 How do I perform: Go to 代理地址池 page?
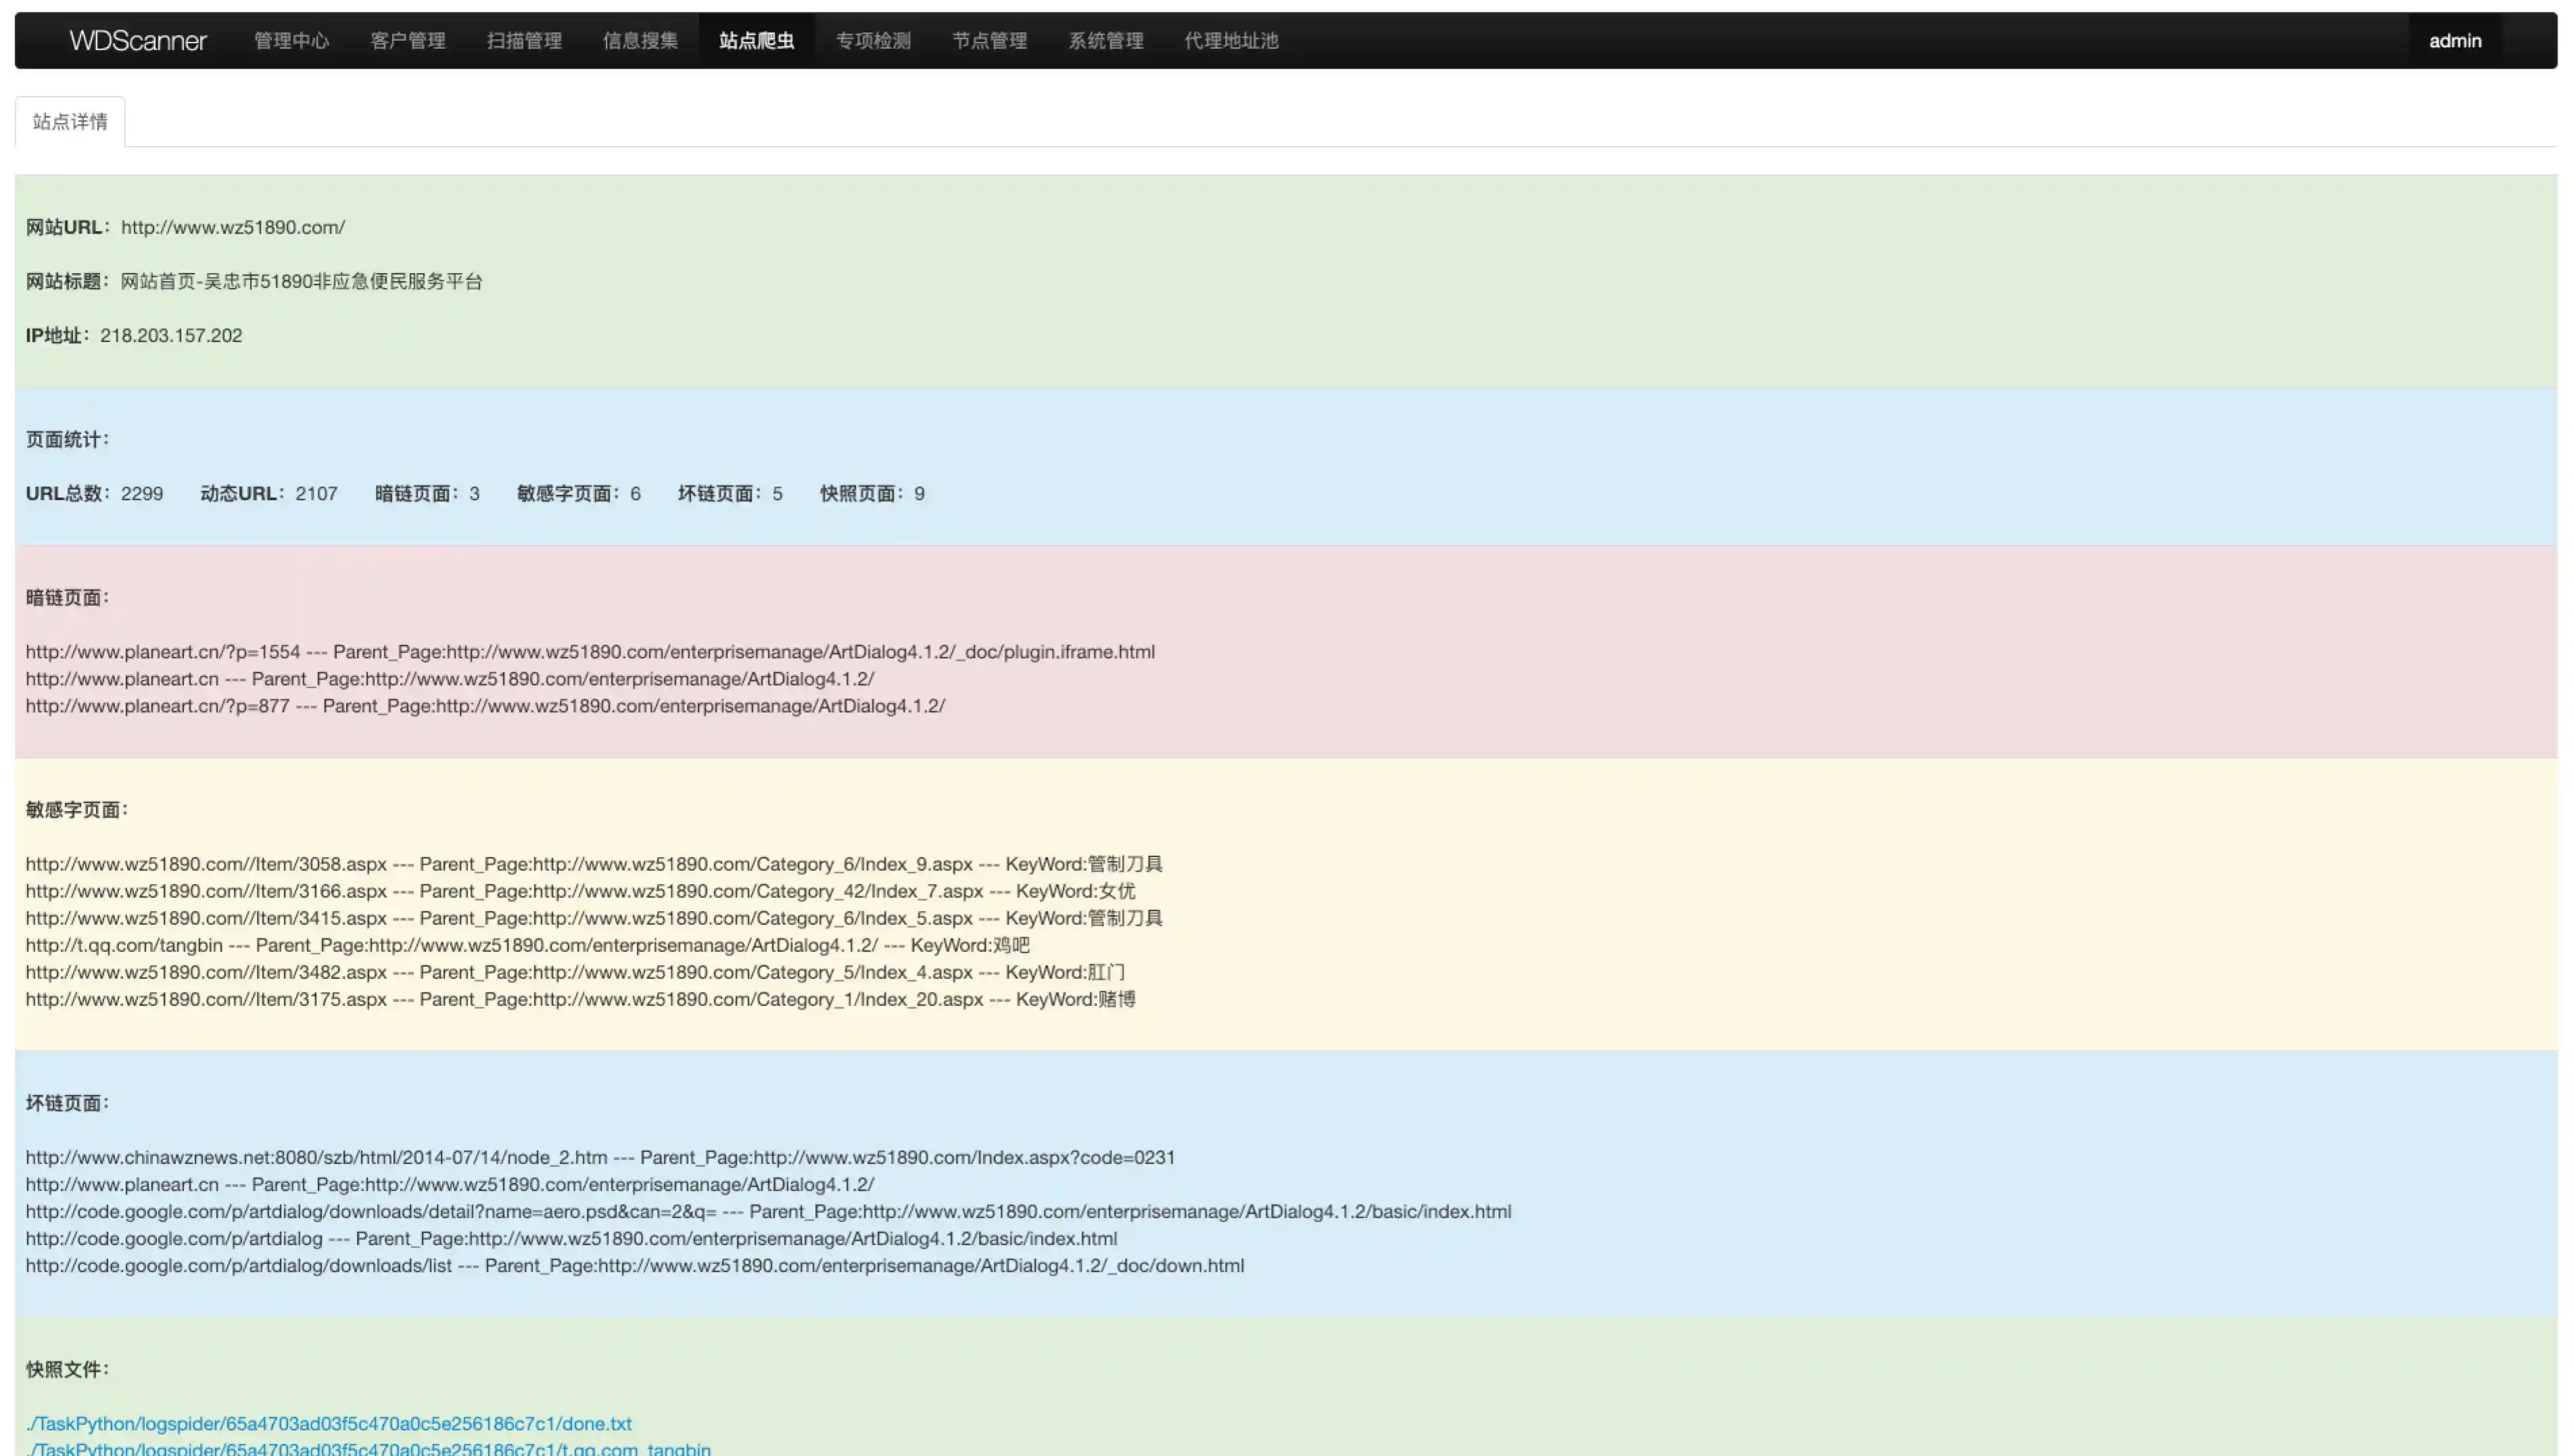pyautogui.click(x=1231, y=41)
